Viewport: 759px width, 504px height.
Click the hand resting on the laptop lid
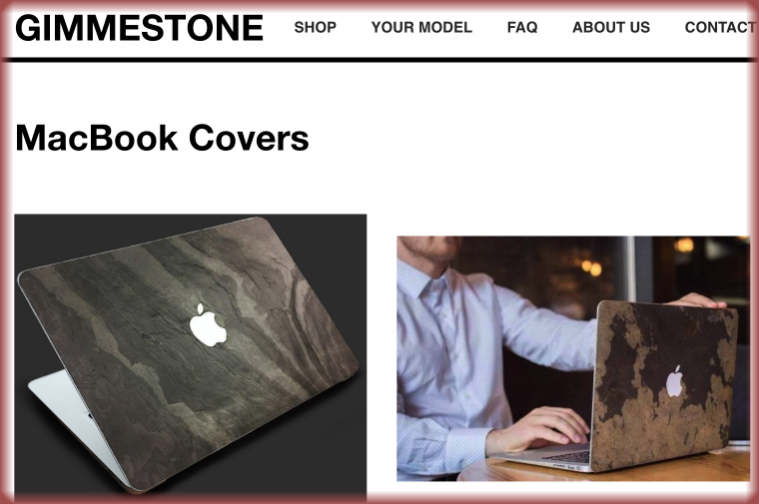pyautogui.click(x=698, y=301)
